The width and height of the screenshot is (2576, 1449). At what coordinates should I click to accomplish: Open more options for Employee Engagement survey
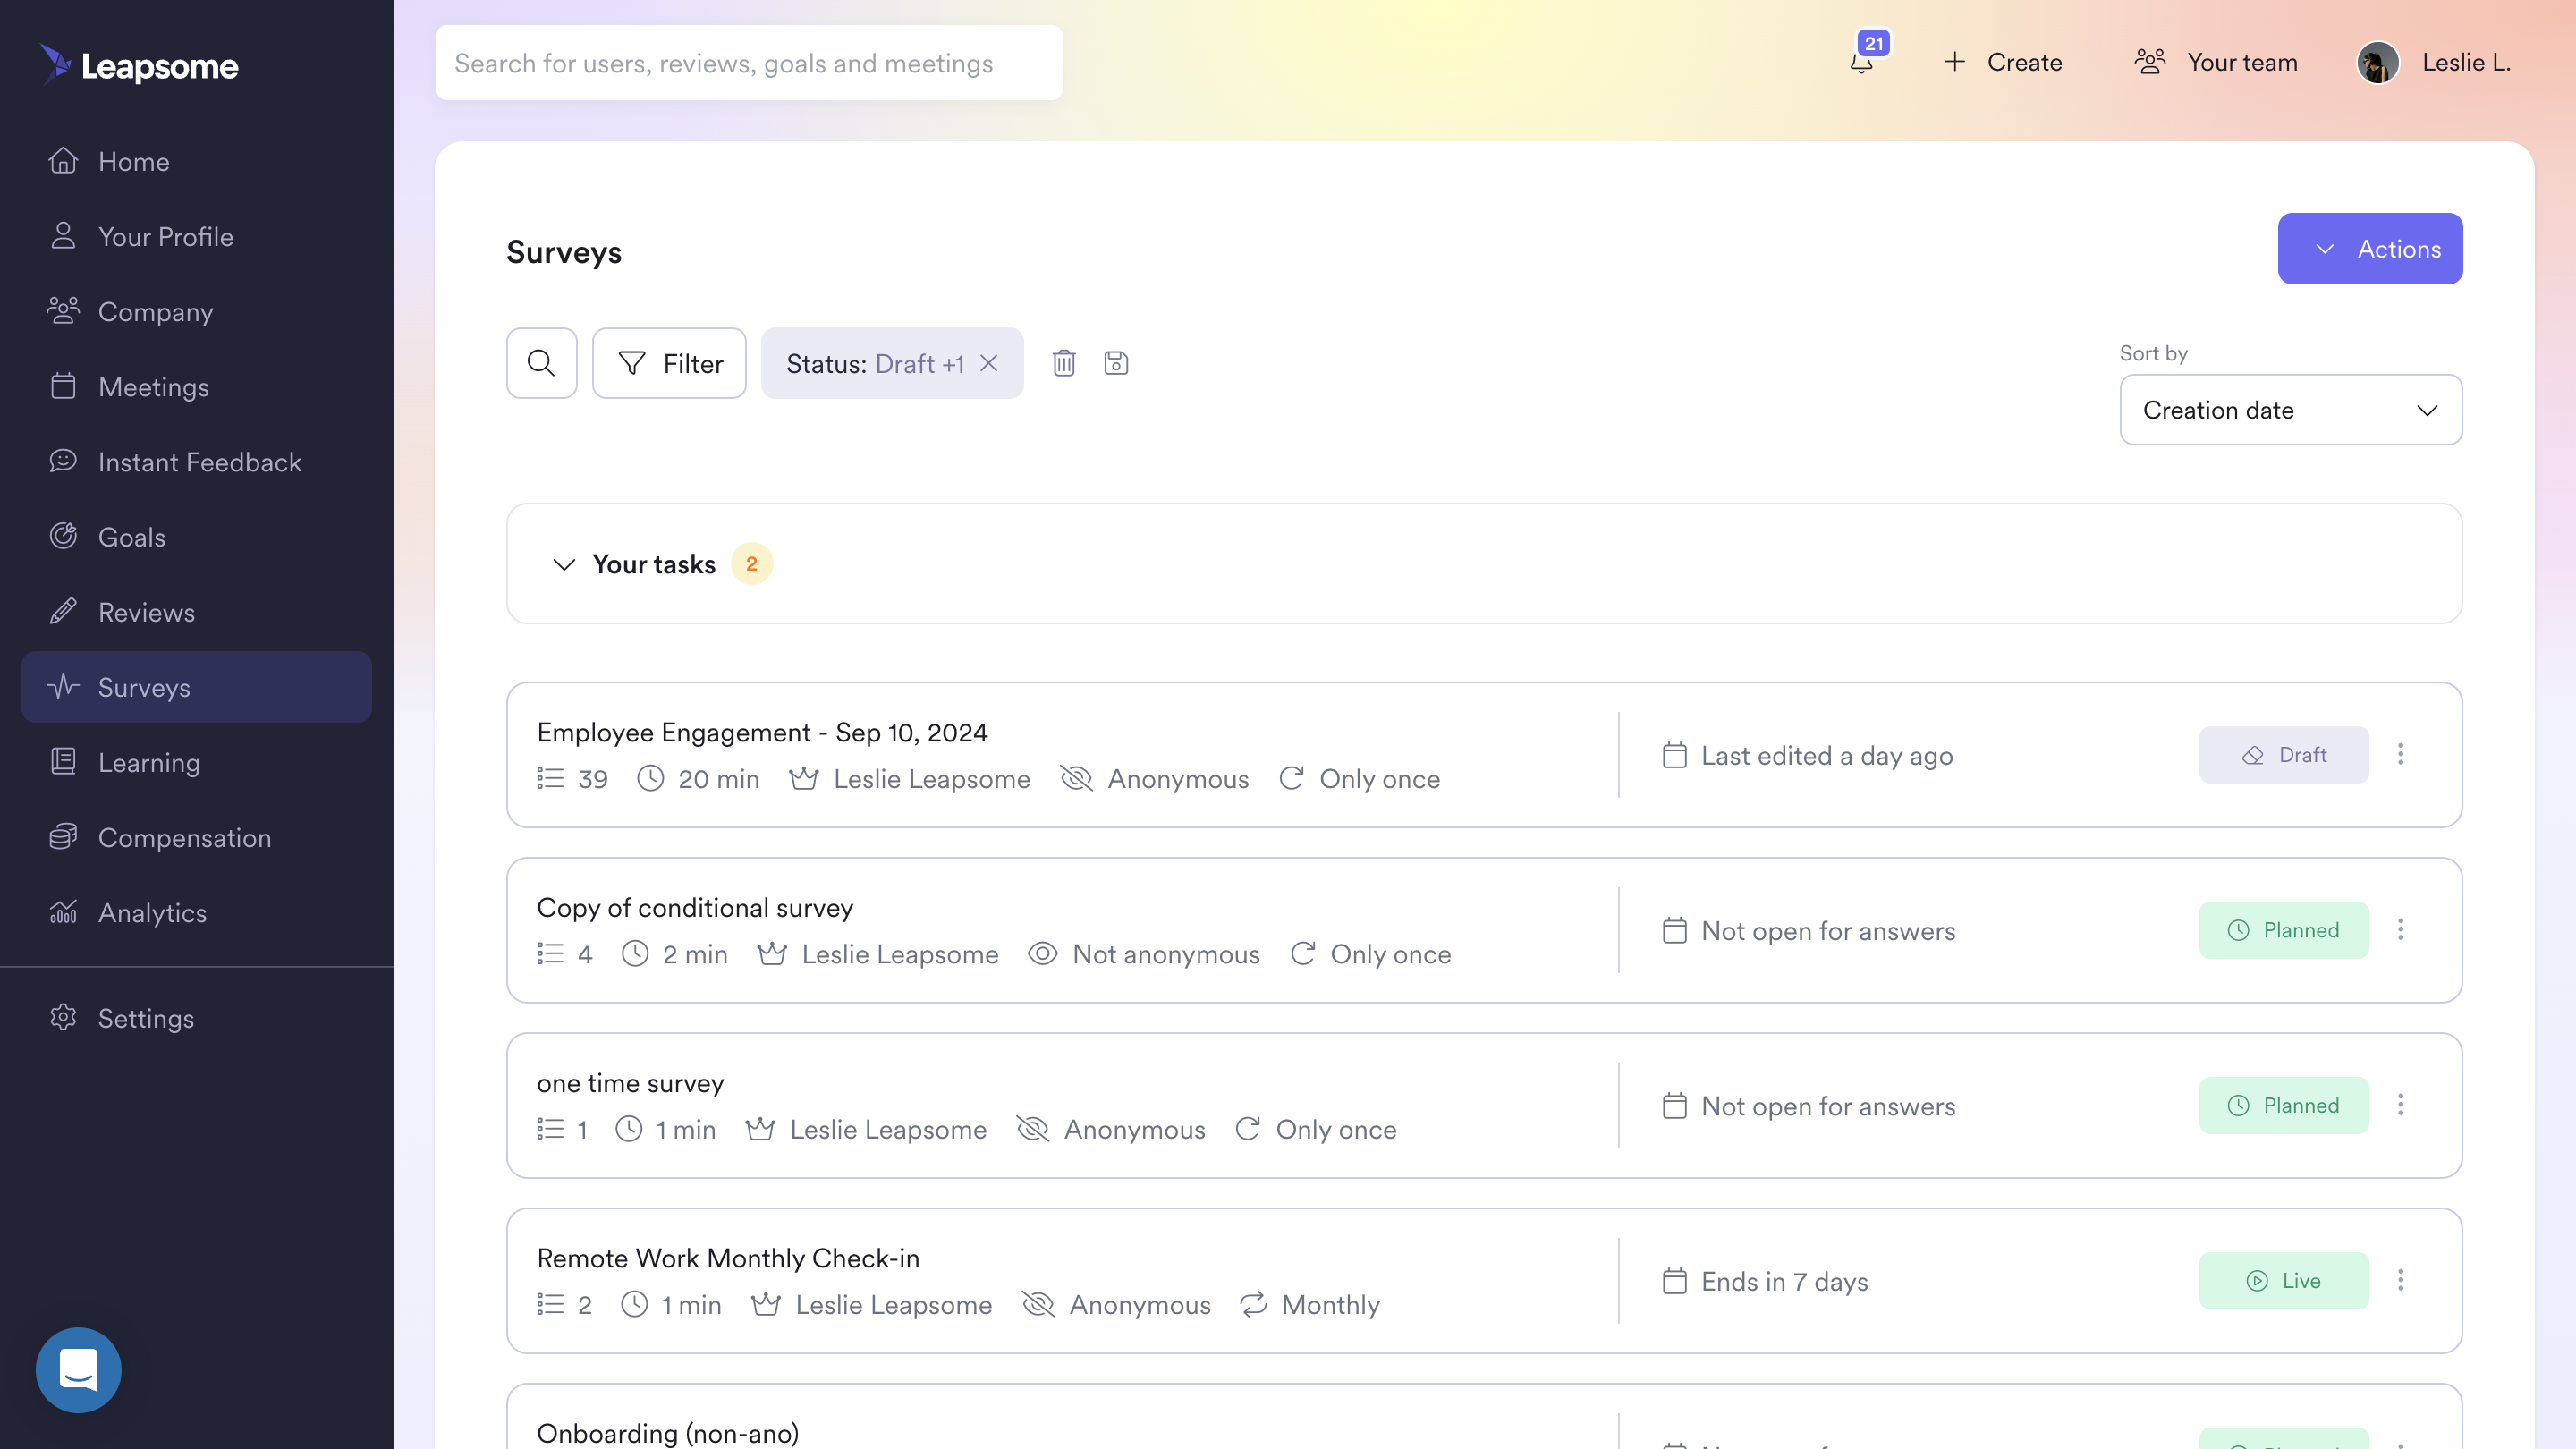point(2401,754)
